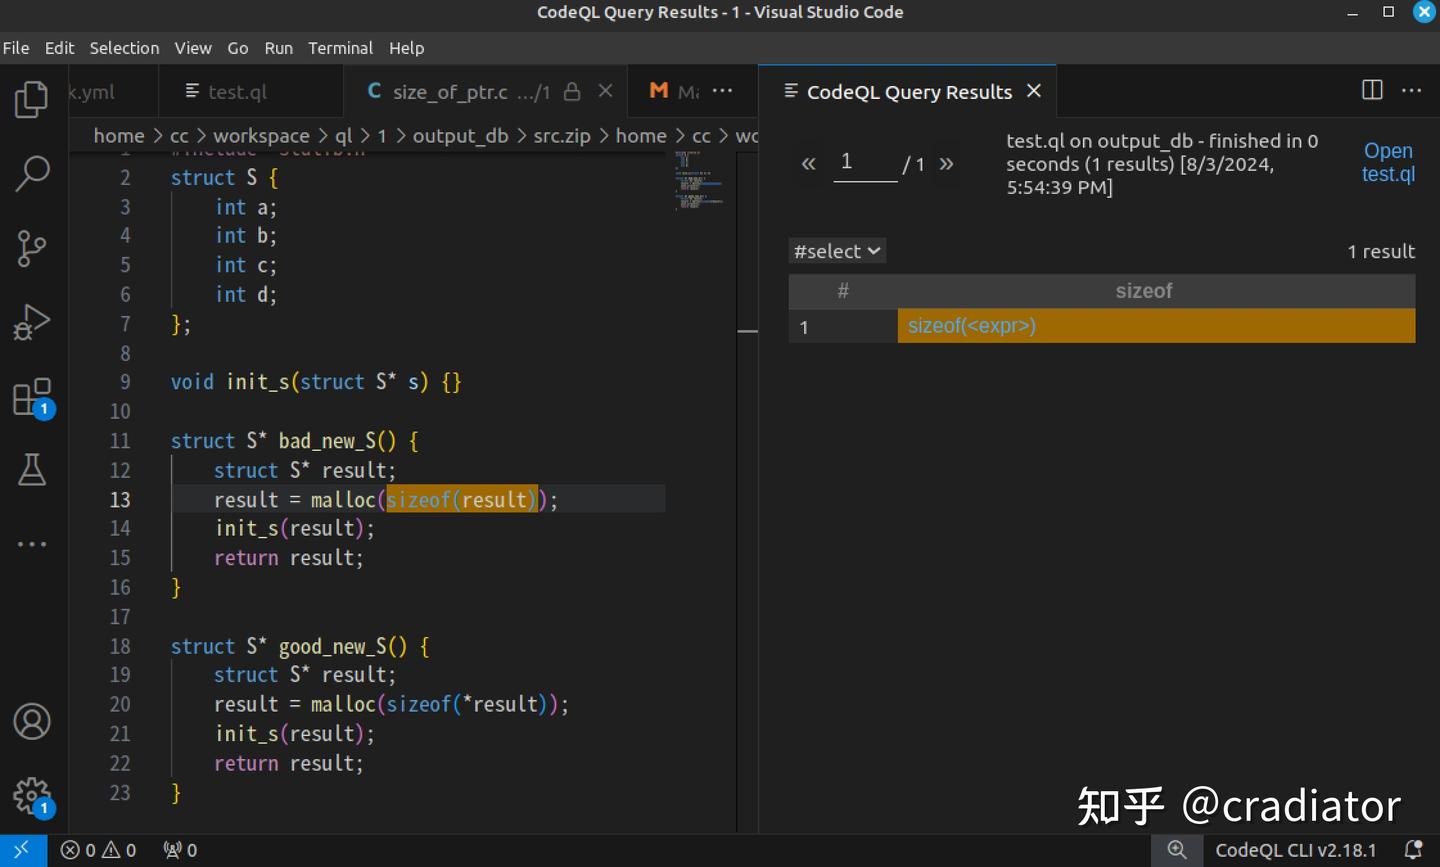Open the Testing view via the beaker icon
The image size is (1440, 867).
point(31,470)
